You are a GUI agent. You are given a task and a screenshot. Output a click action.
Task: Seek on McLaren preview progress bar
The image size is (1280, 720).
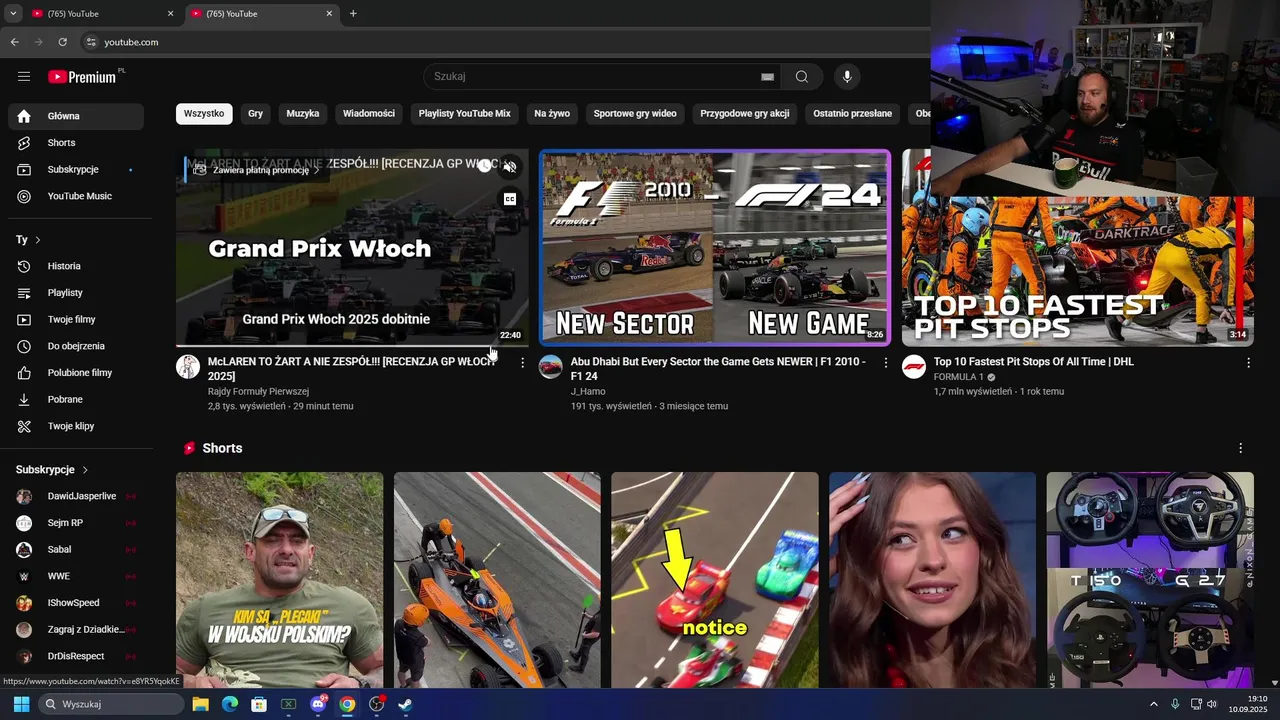click(x=352, y=345)
